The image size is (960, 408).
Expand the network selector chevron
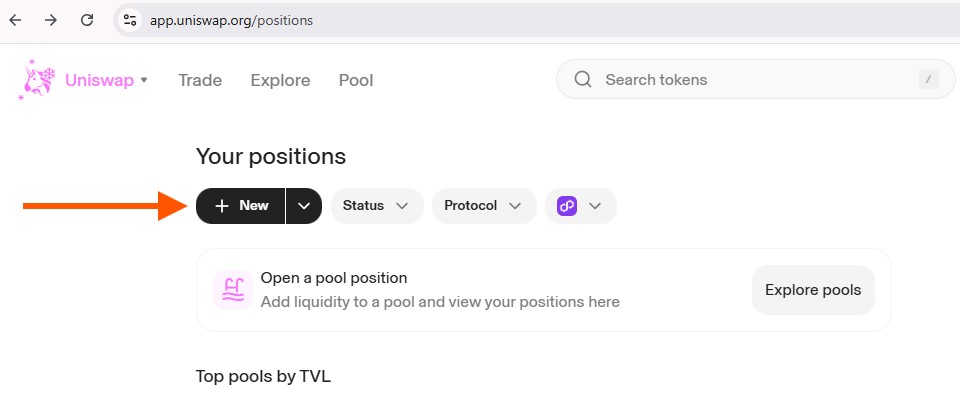(x=595, y=206)
